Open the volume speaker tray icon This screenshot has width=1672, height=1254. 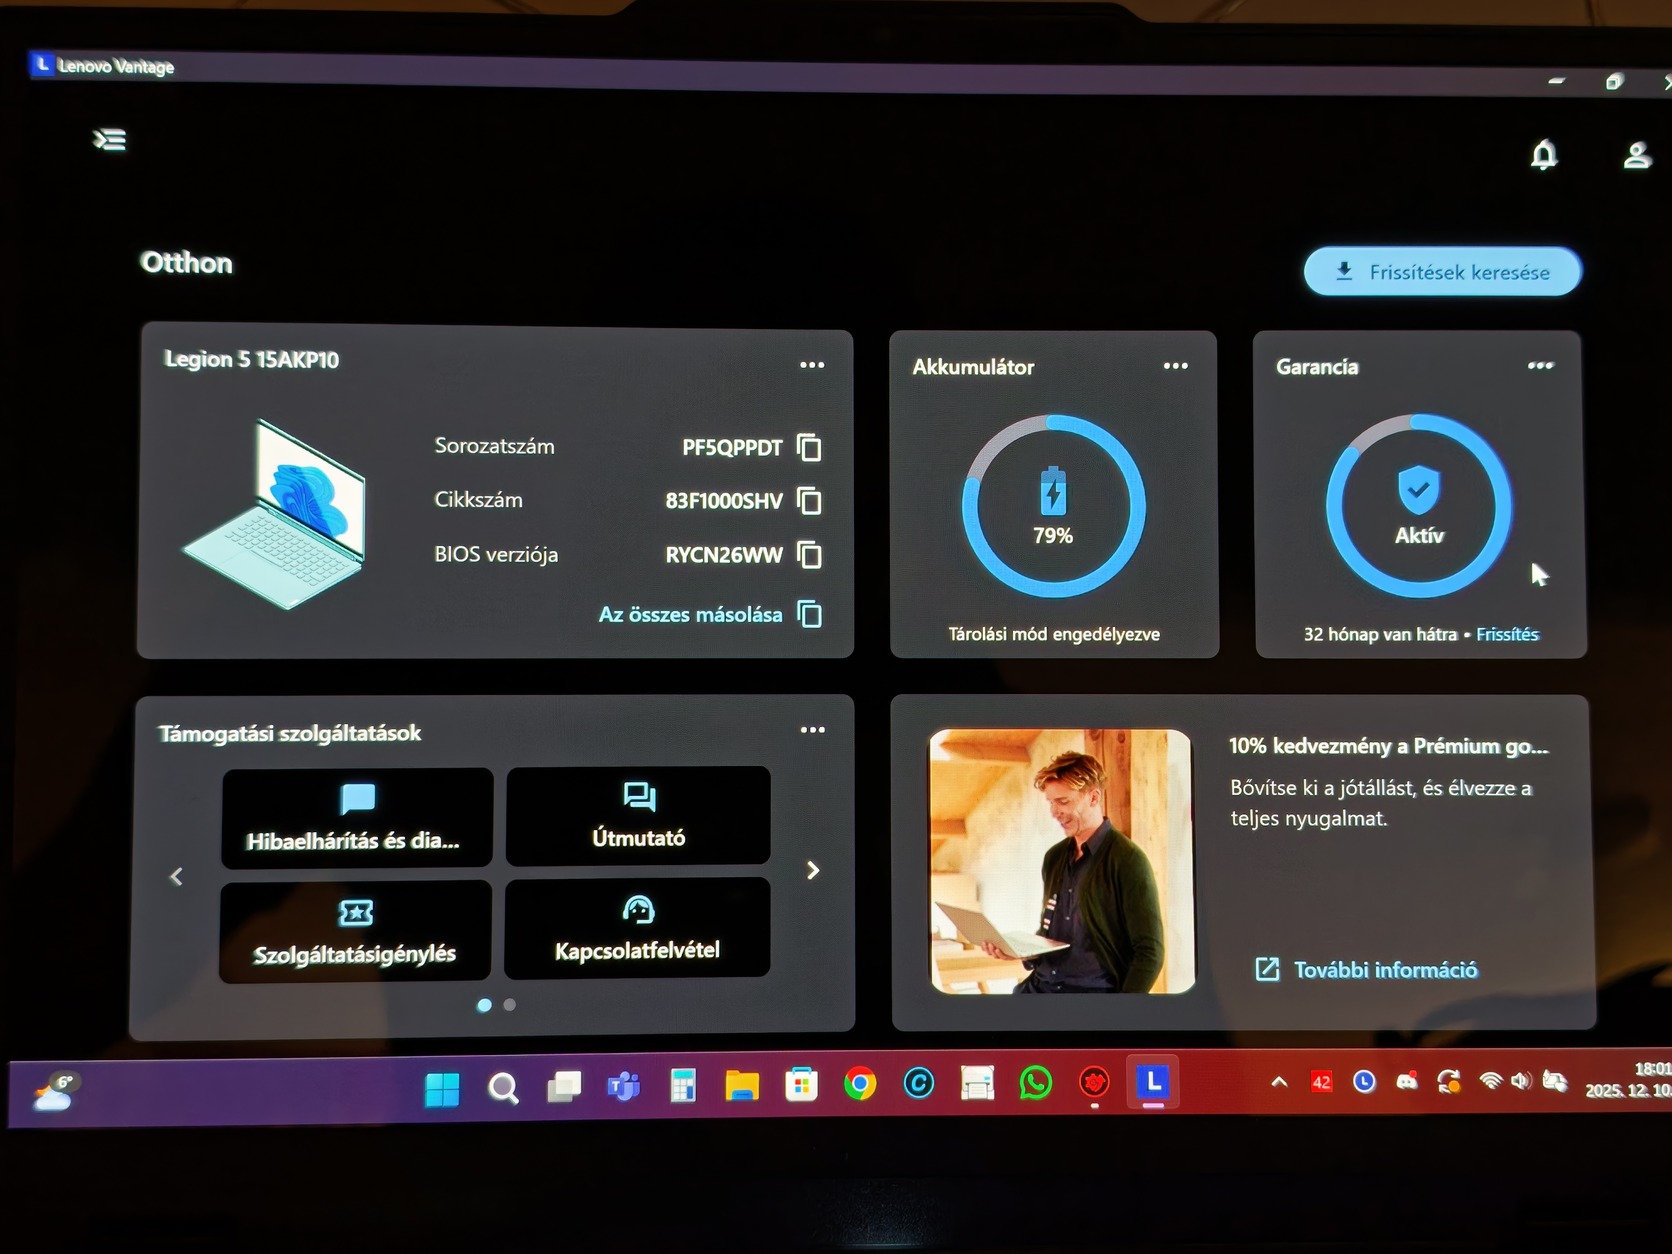click(x=1521, y=1080)
